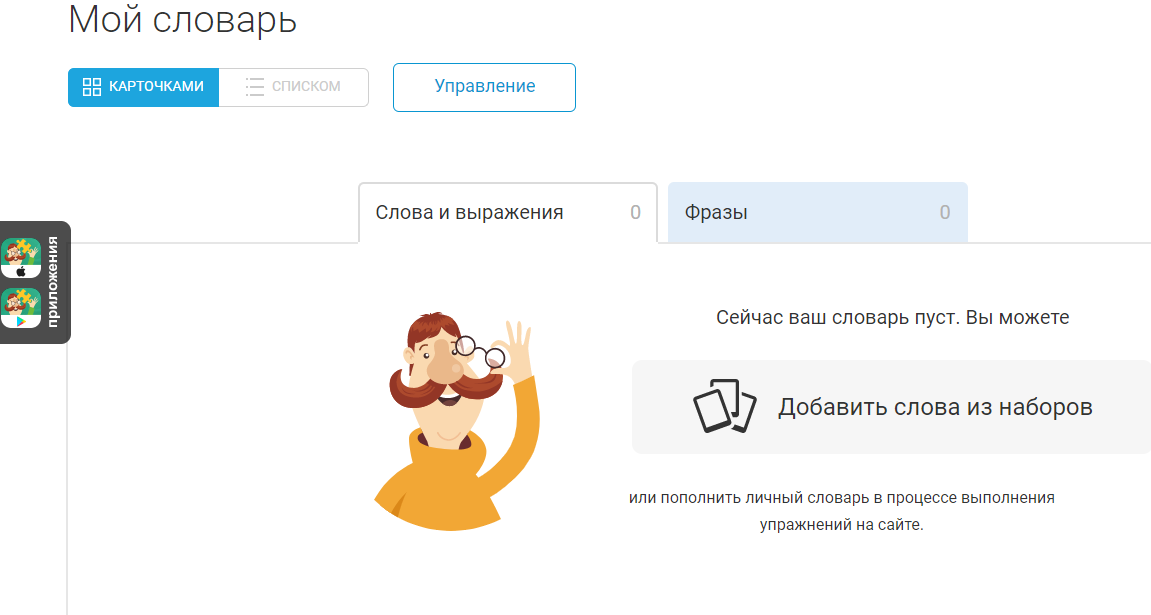Select the Слова и выражения tab
The height and width of the screenshot is (615, 1151).
tap(508, 213)
